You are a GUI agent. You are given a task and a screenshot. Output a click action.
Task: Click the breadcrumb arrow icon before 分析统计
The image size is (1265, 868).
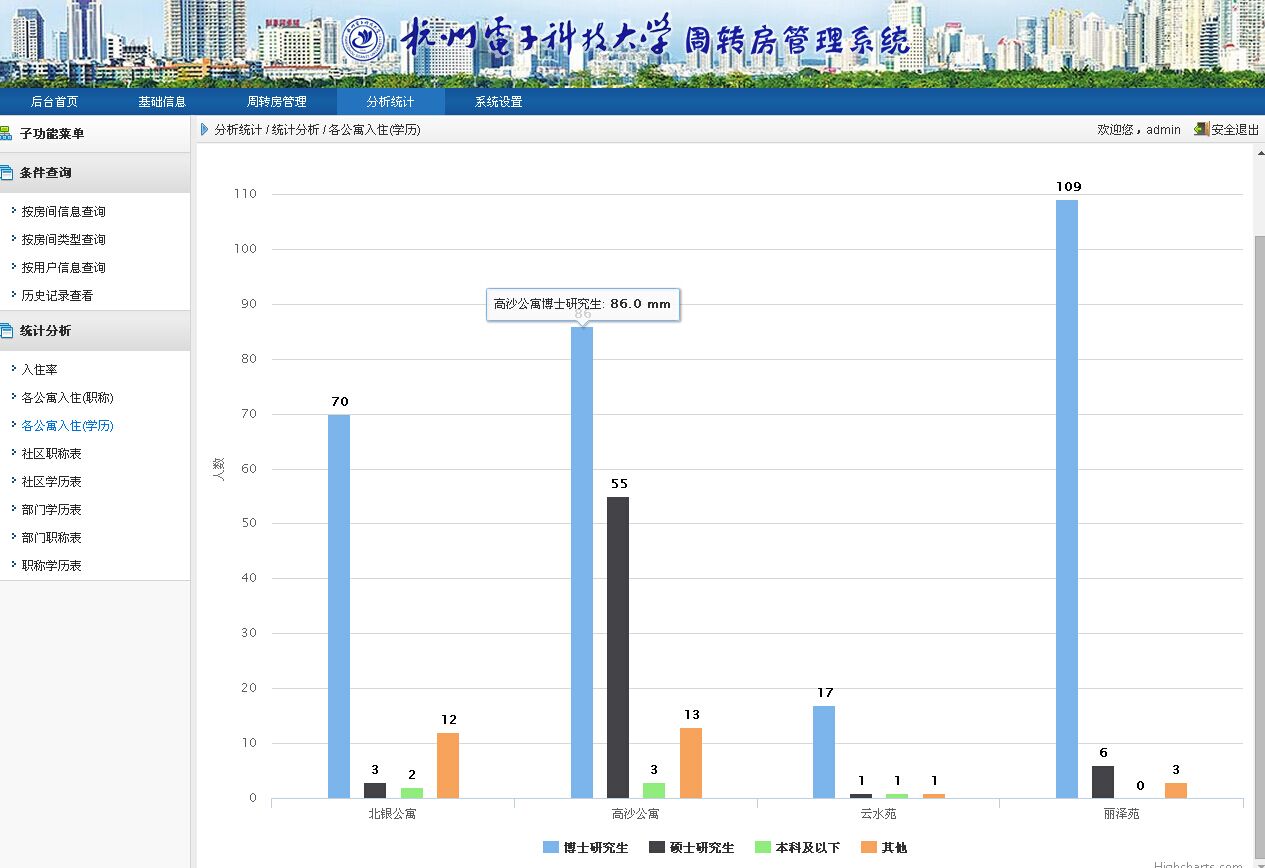point(205,129)
